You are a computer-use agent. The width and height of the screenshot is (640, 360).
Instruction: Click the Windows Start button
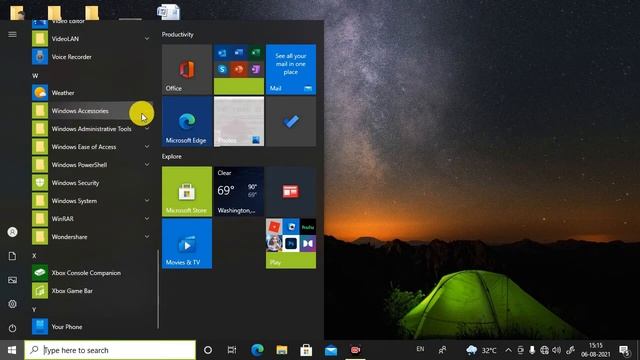pos(12,350)
